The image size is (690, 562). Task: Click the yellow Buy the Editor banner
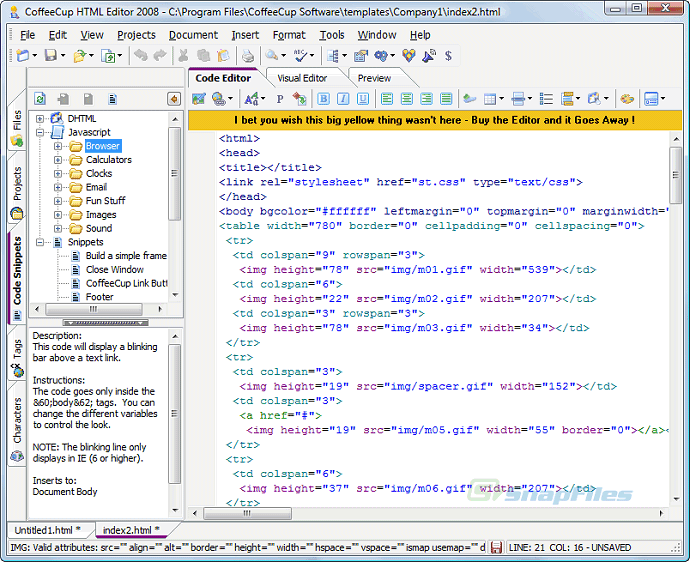434,120
